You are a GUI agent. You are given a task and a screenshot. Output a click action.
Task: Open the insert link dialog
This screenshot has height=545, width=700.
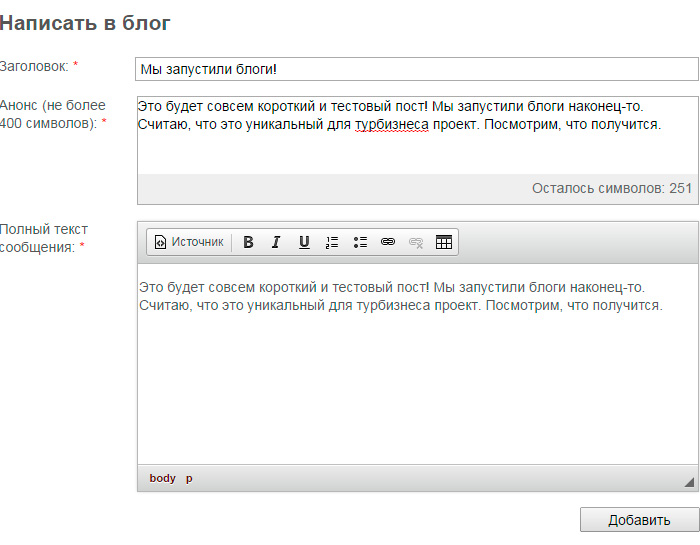pyautogui.click(x=388, y=242)
